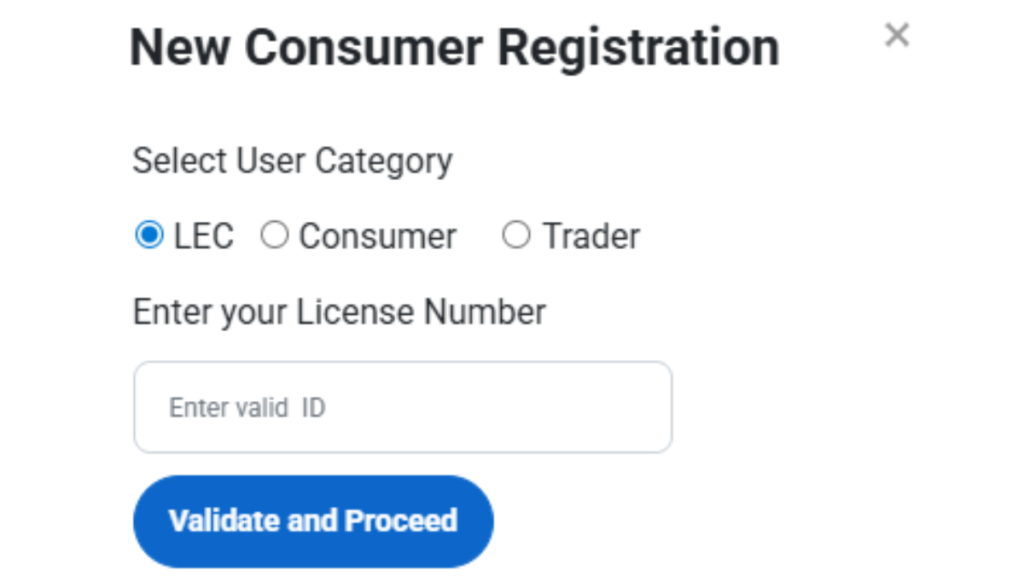Click the LEC label text

[203, 237]
